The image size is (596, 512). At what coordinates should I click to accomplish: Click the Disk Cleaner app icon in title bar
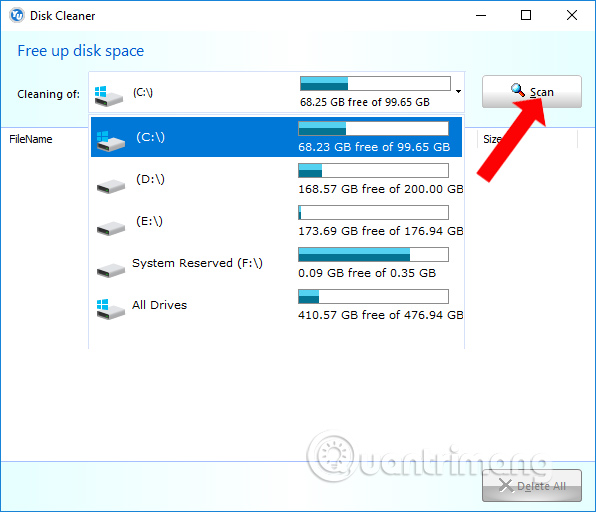click(x=17, y=16)
